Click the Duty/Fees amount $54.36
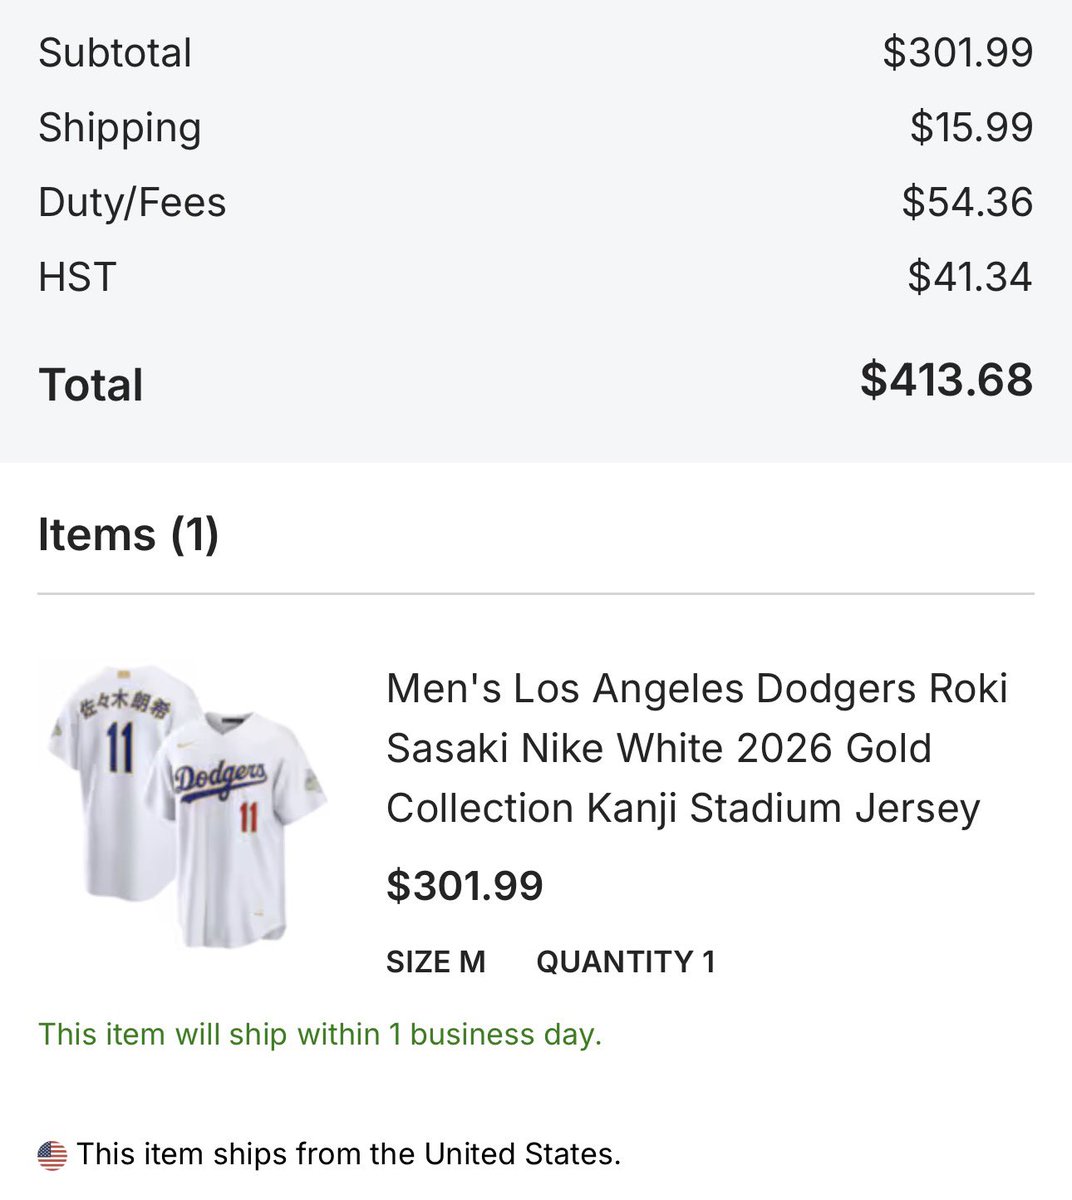This screenshot has height=1200, width=1072. tap(967, 202)
